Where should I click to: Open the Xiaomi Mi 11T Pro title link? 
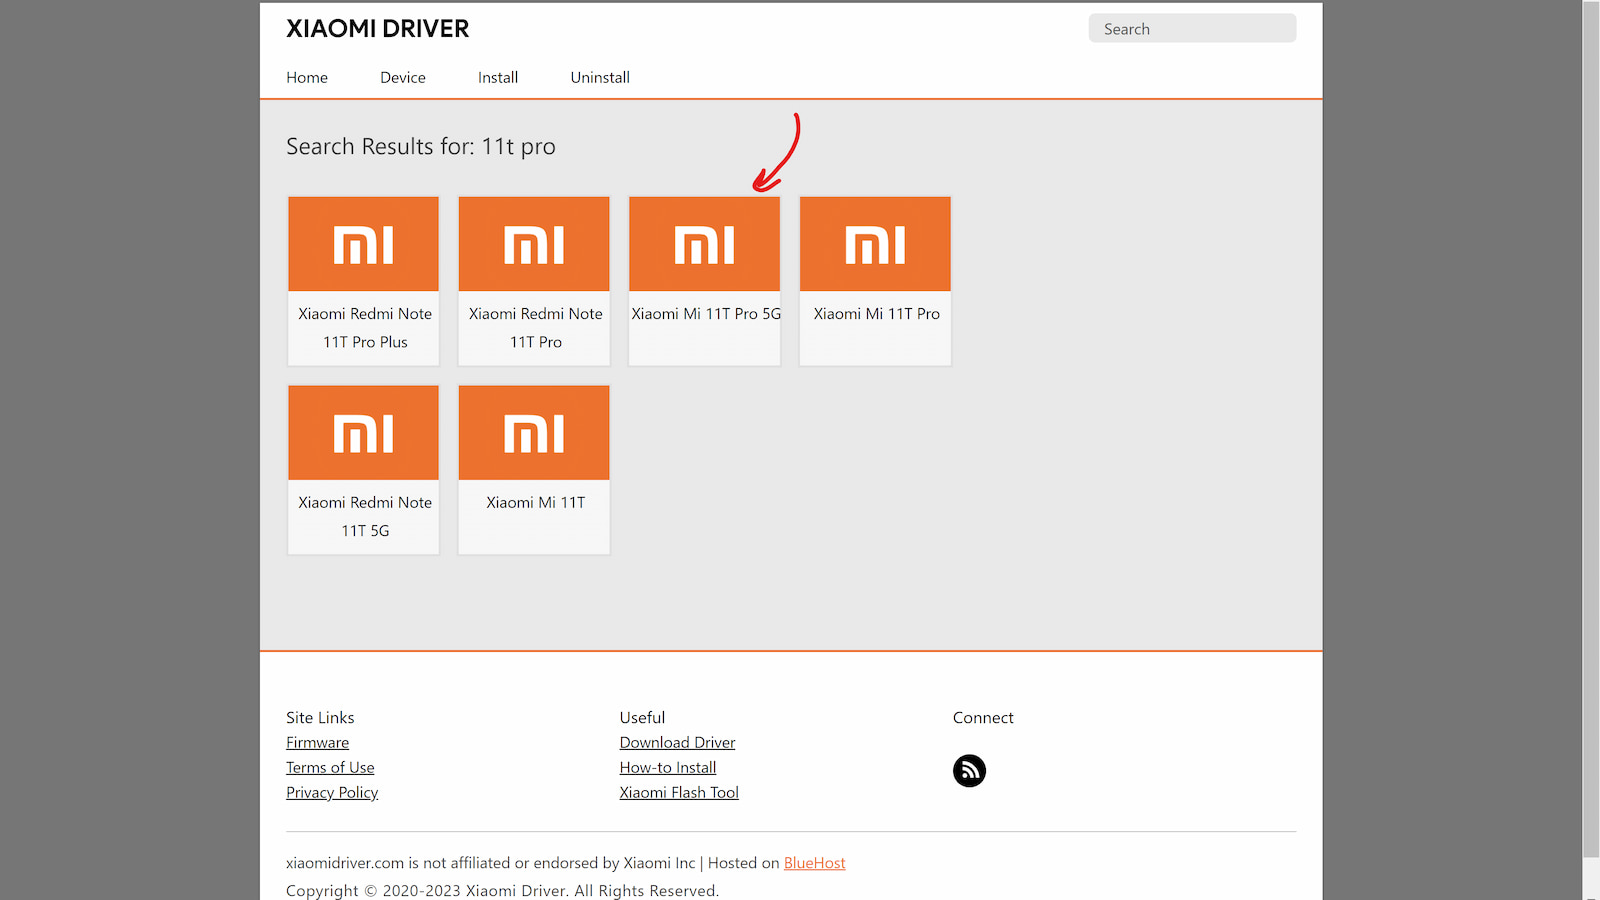point(877,314)
